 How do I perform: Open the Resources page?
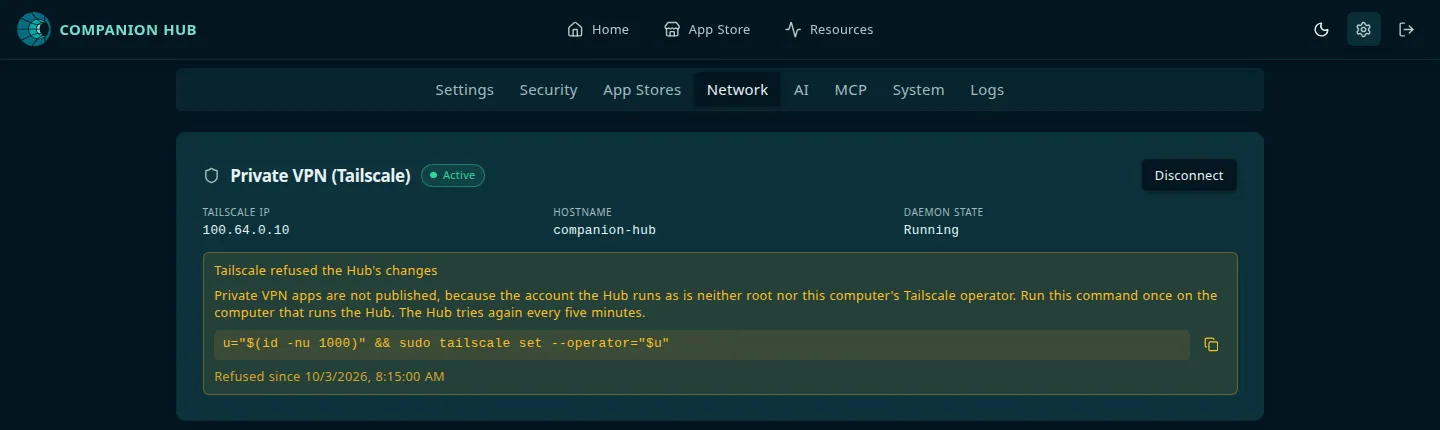tap(829, 30)
